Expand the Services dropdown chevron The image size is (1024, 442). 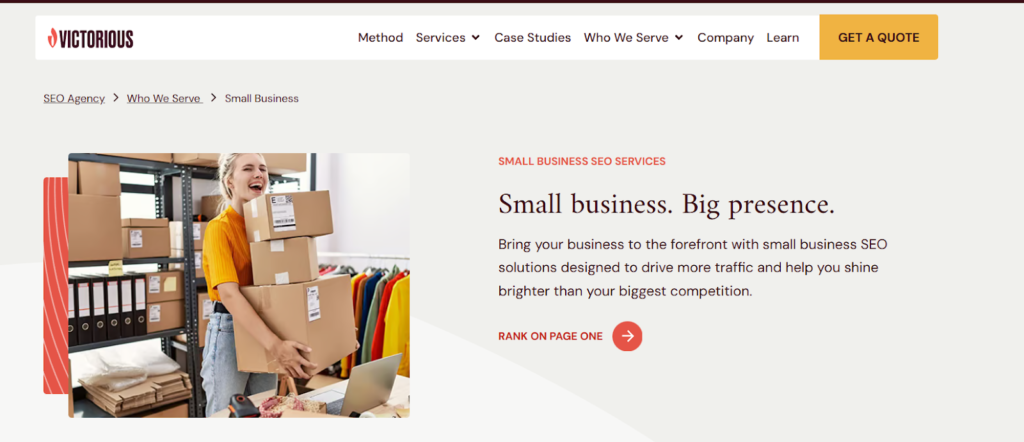475,38
